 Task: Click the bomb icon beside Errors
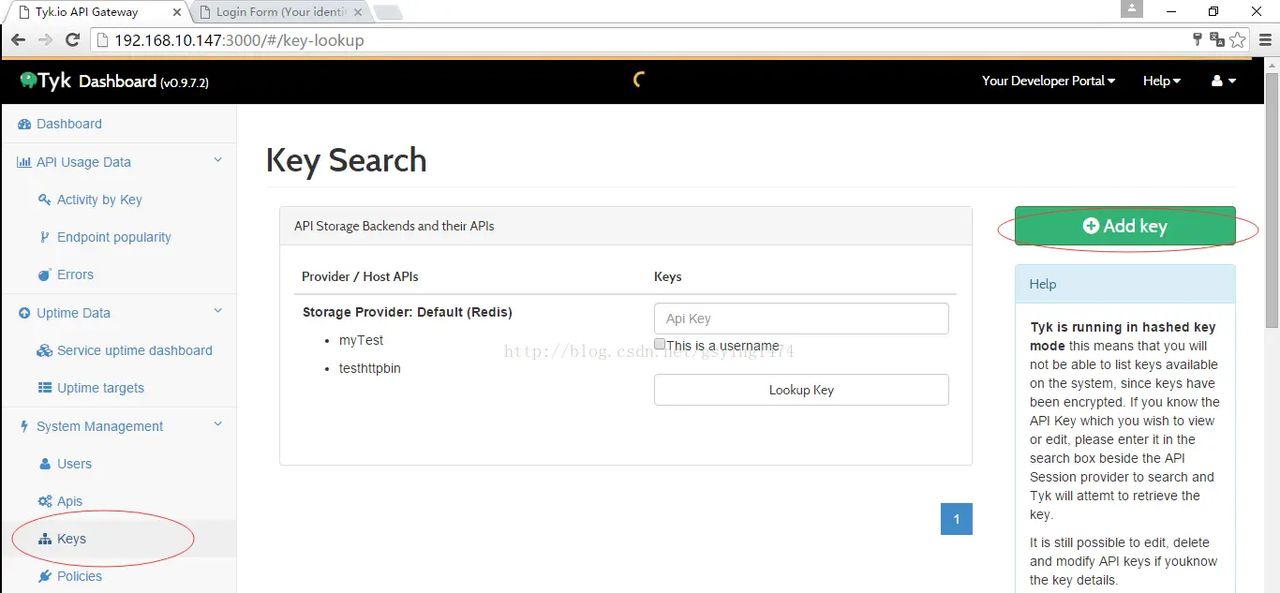pos(44,275)
